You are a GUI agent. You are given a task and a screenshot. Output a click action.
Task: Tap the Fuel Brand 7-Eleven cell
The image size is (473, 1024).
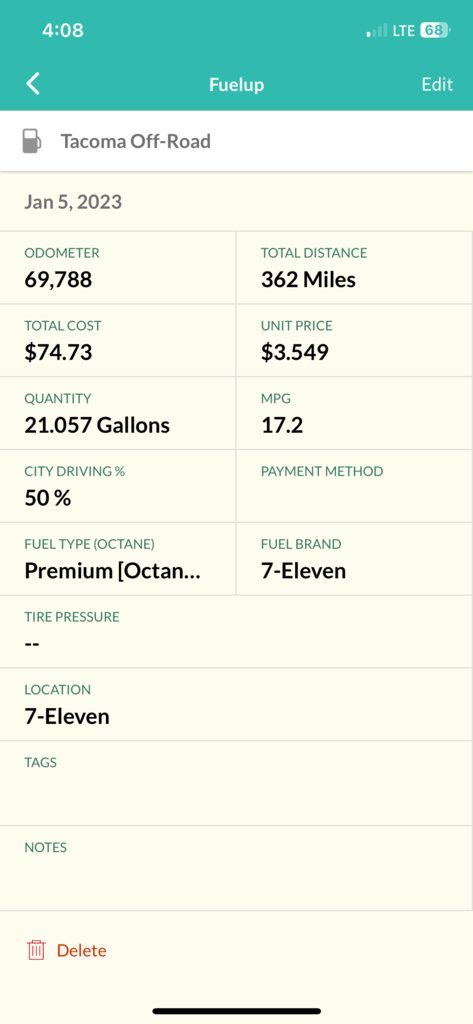355,559
